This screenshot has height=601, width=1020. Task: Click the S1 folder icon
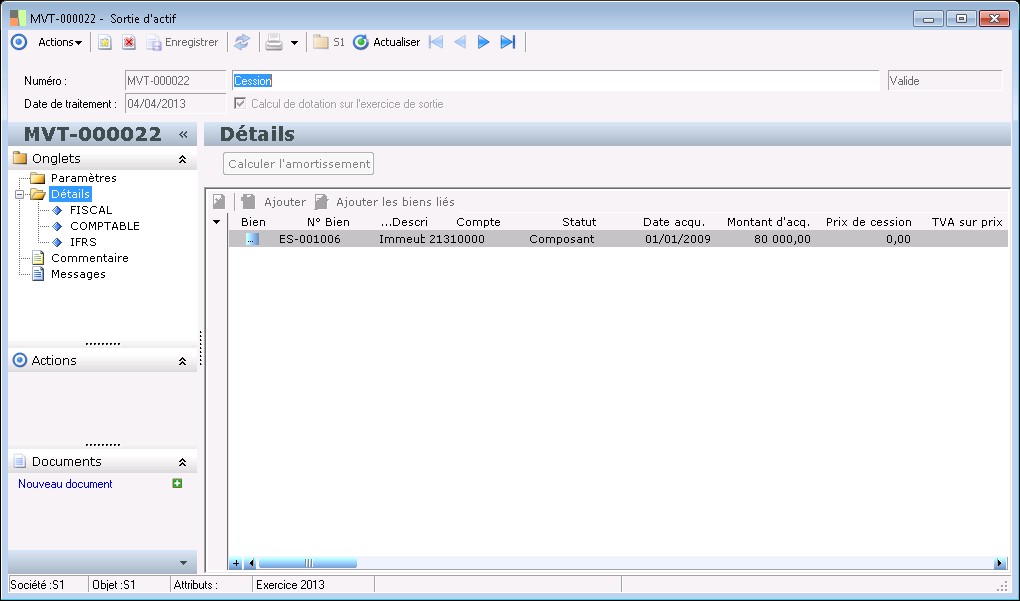click(321, 42)
